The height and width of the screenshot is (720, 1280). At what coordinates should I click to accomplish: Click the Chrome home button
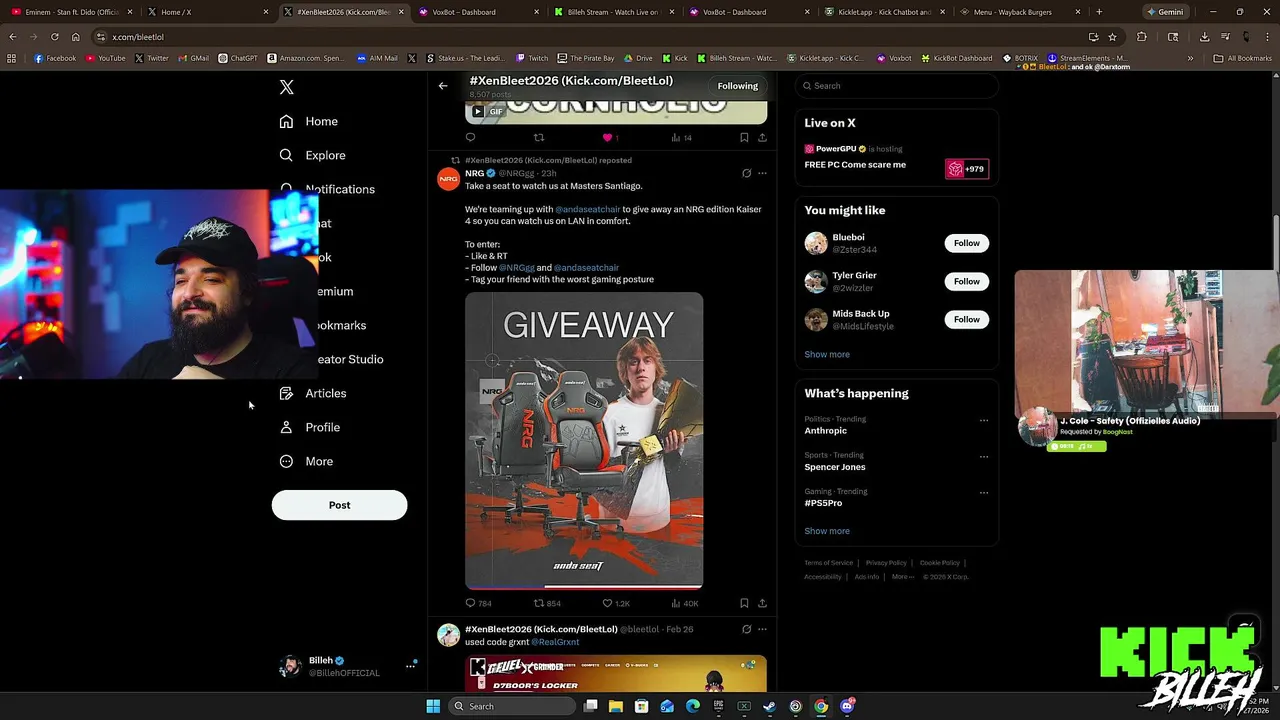pos(75,37)
